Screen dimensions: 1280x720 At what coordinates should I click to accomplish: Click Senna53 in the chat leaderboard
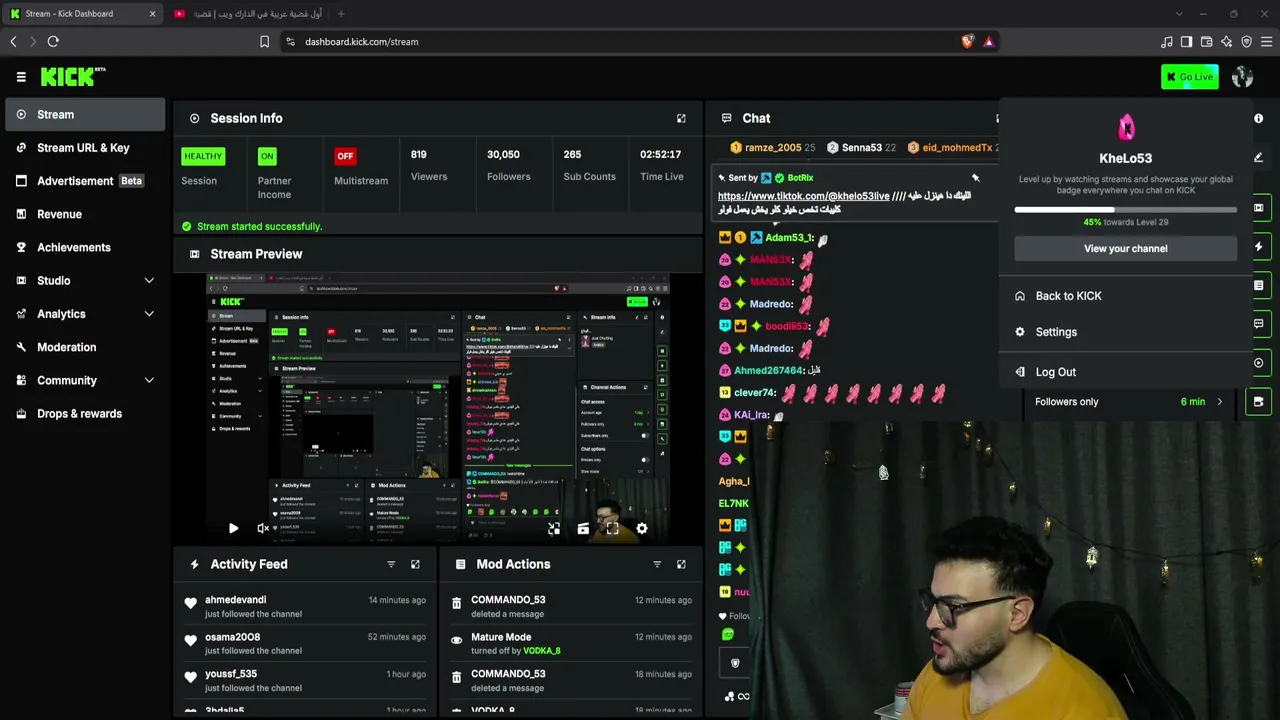pyautogui.click(x=861, y=148)
